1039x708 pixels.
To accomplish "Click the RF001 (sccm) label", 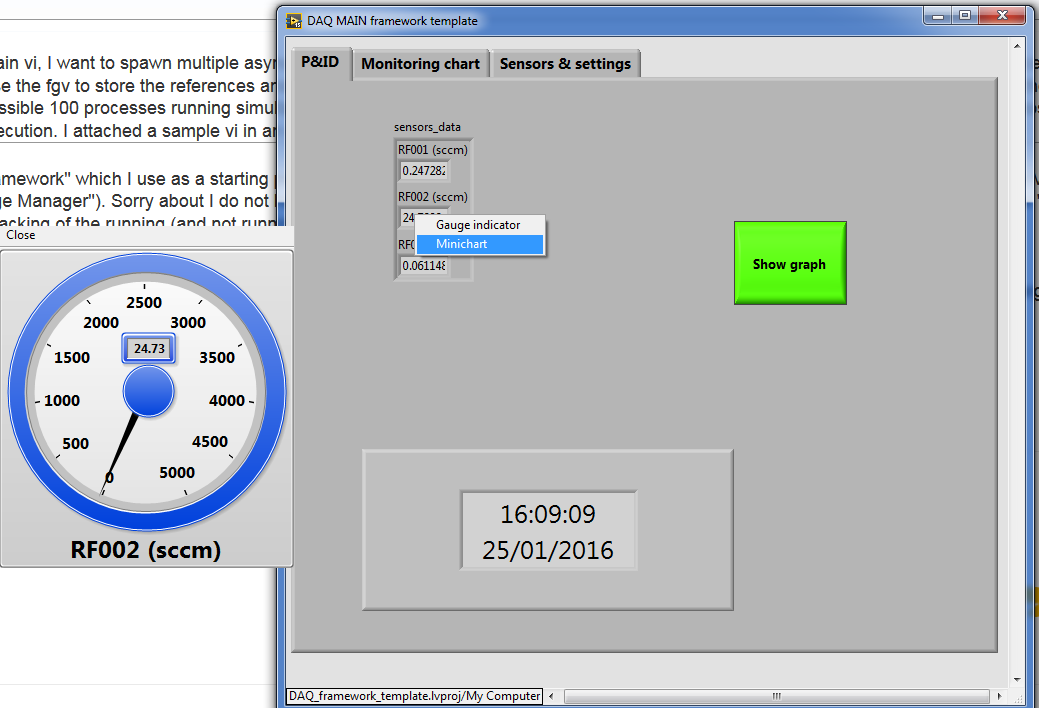I will click(433, 150).
